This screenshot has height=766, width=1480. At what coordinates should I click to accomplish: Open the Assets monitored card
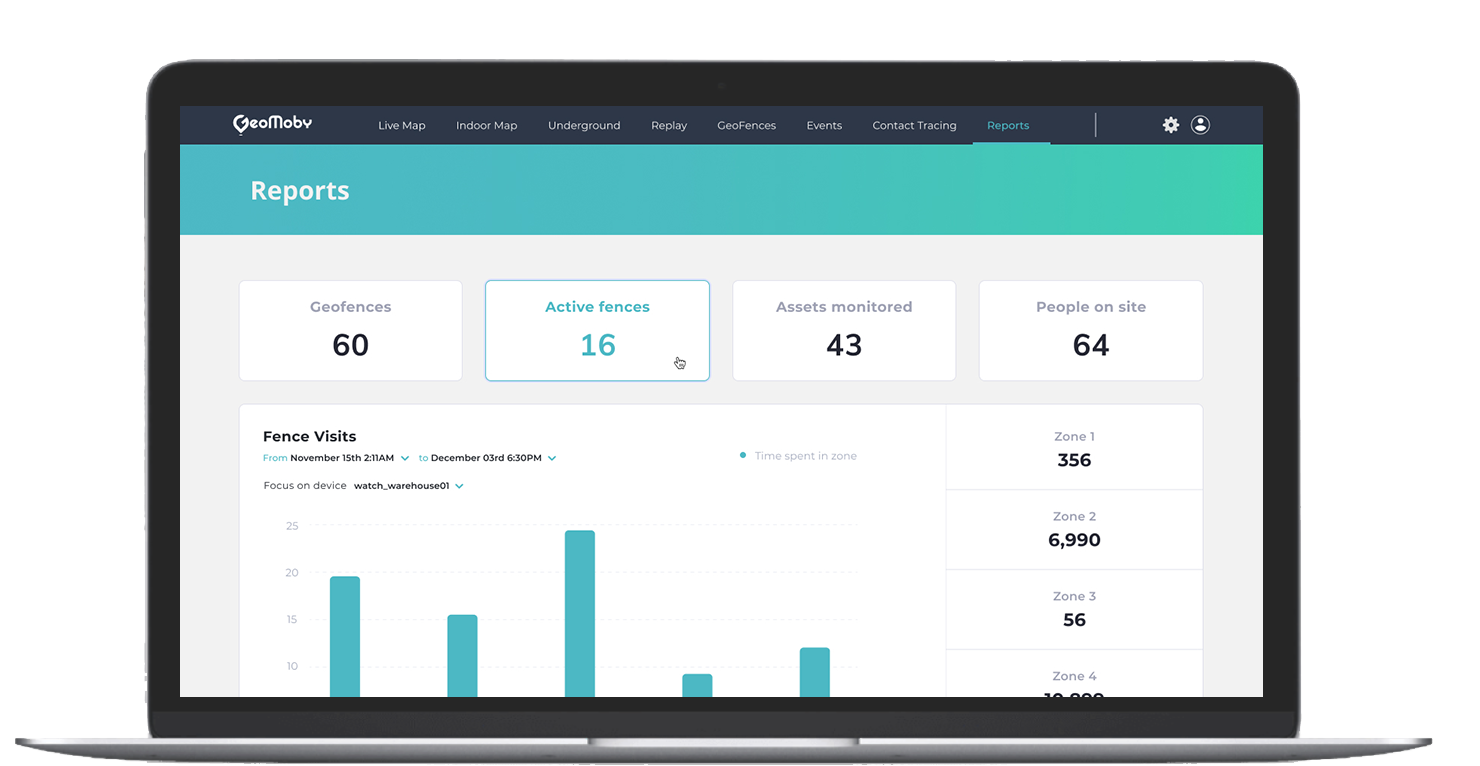coord(843,330)
